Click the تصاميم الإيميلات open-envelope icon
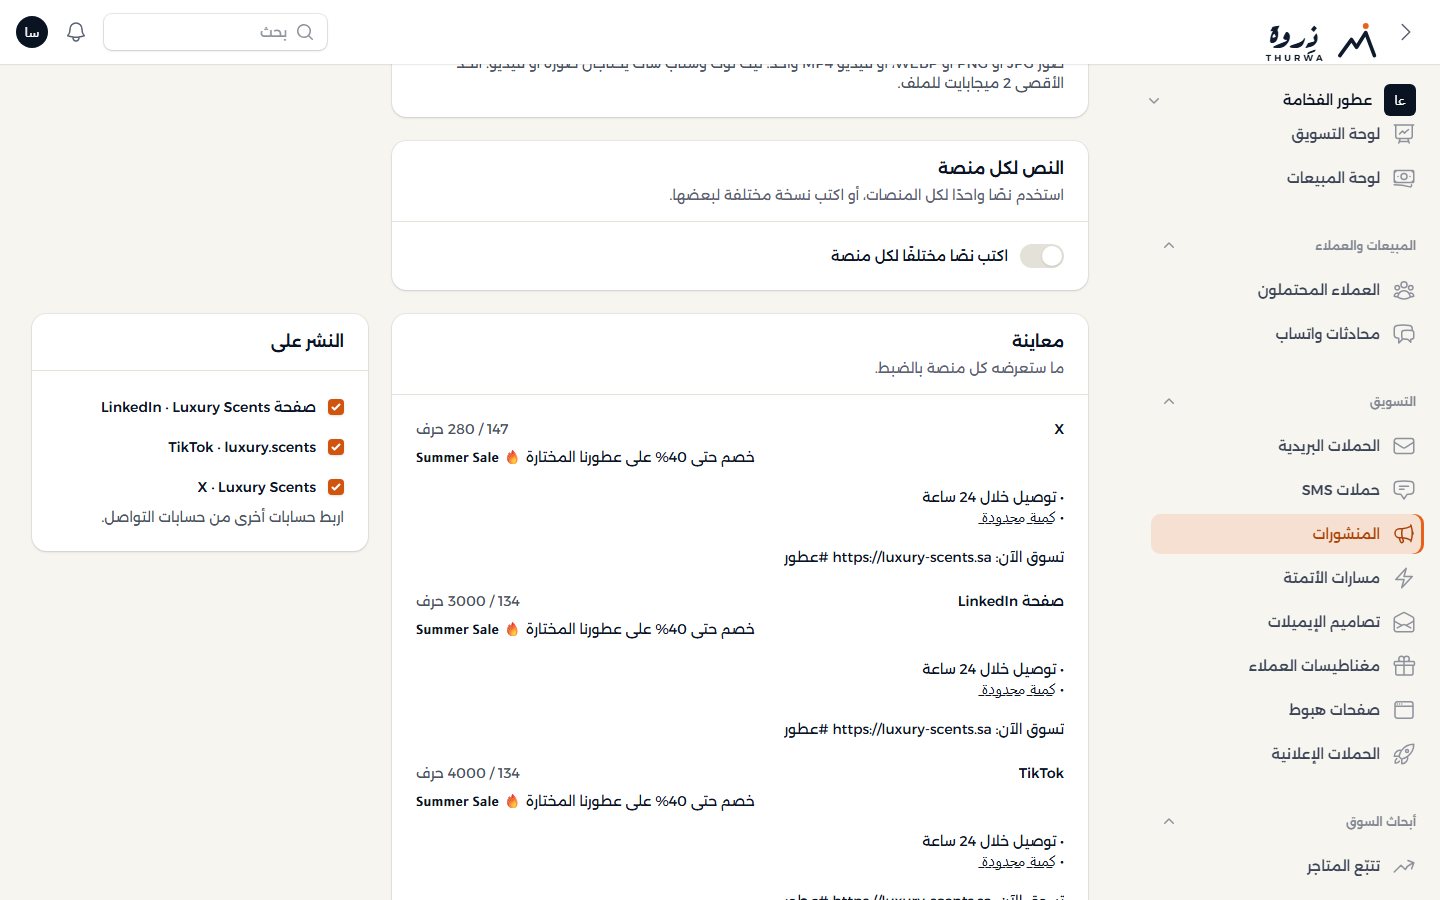Image resolution: width=1440 pixels, height=900 pixels. pos(1404,622)
